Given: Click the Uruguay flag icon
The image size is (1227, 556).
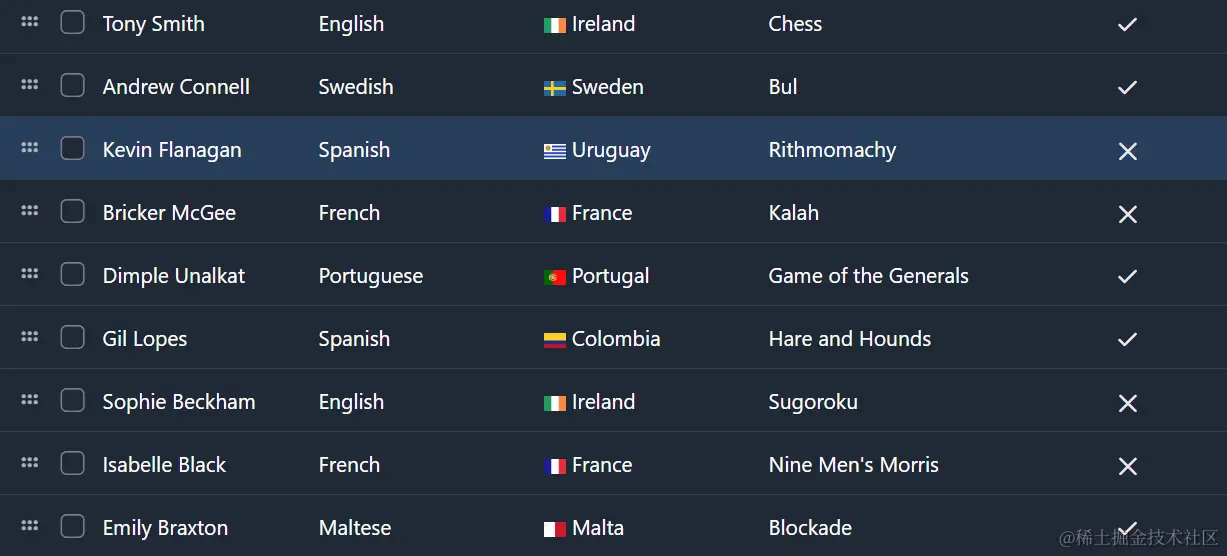Looking at the screenshot, I should pyautogui.click(x=555, y=151).
